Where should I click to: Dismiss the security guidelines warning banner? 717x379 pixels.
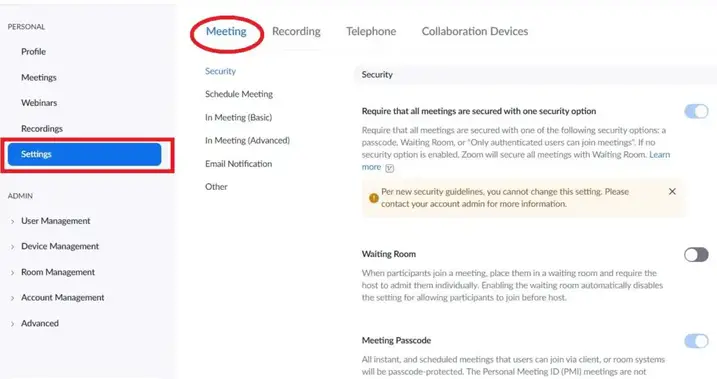(672, 192)
